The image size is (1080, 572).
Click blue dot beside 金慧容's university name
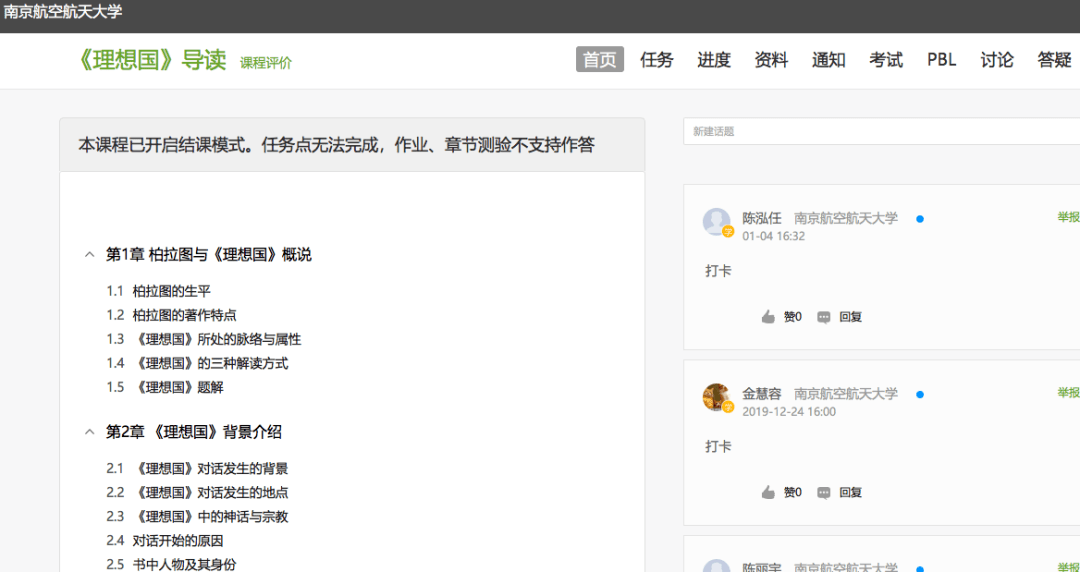point(920,395)
